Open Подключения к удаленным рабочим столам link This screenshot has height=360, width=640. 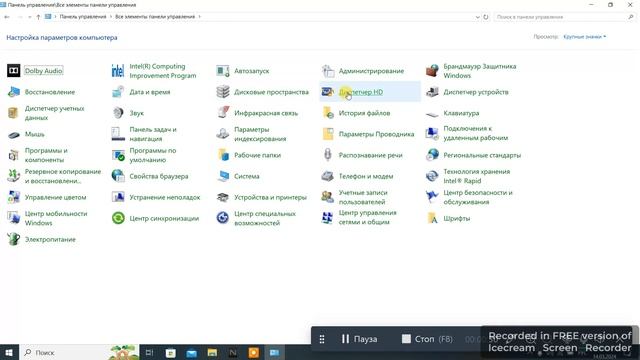(476, 133)
